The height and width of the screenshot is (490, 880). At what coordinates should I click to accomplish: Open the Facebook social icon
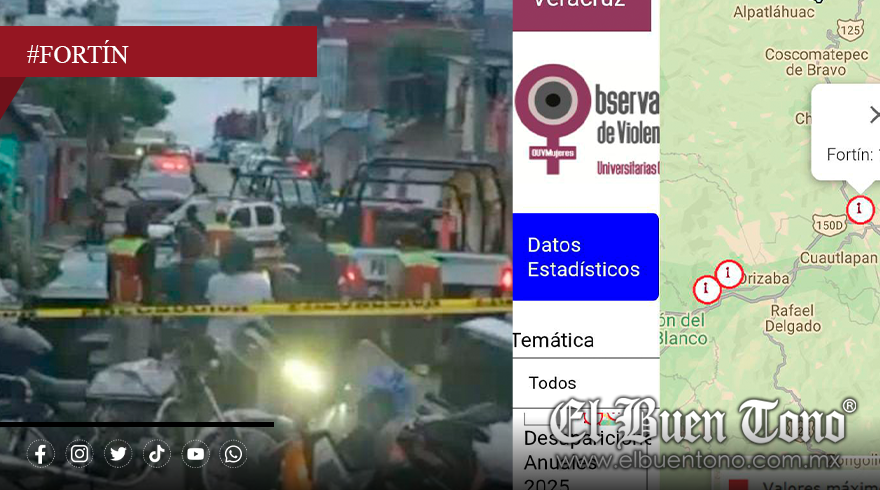[x=41, y=454]
